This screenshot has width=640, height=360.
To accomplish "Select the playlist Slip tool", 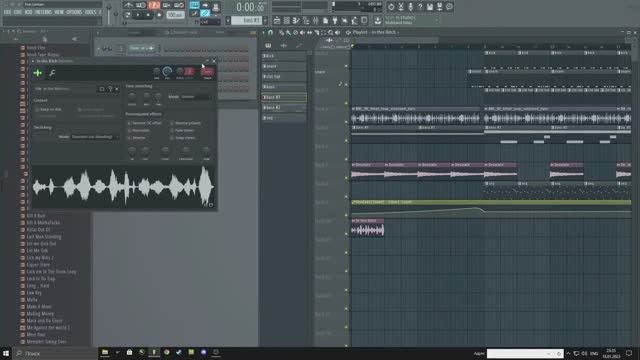I will point(309,32).
